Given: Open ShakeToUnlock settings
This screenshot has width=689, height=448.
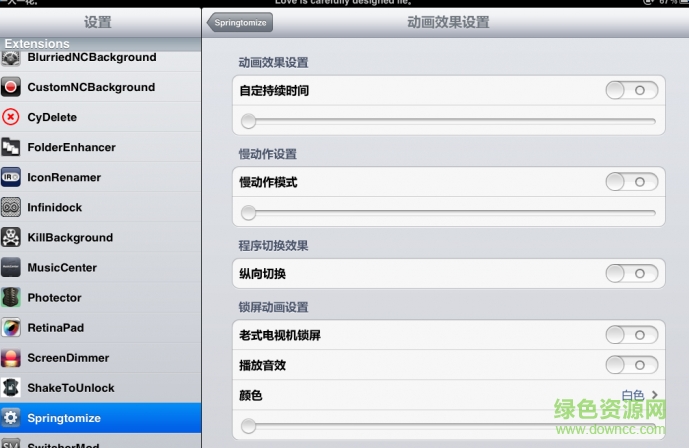Looking at the screenshot, I should 101,388.
